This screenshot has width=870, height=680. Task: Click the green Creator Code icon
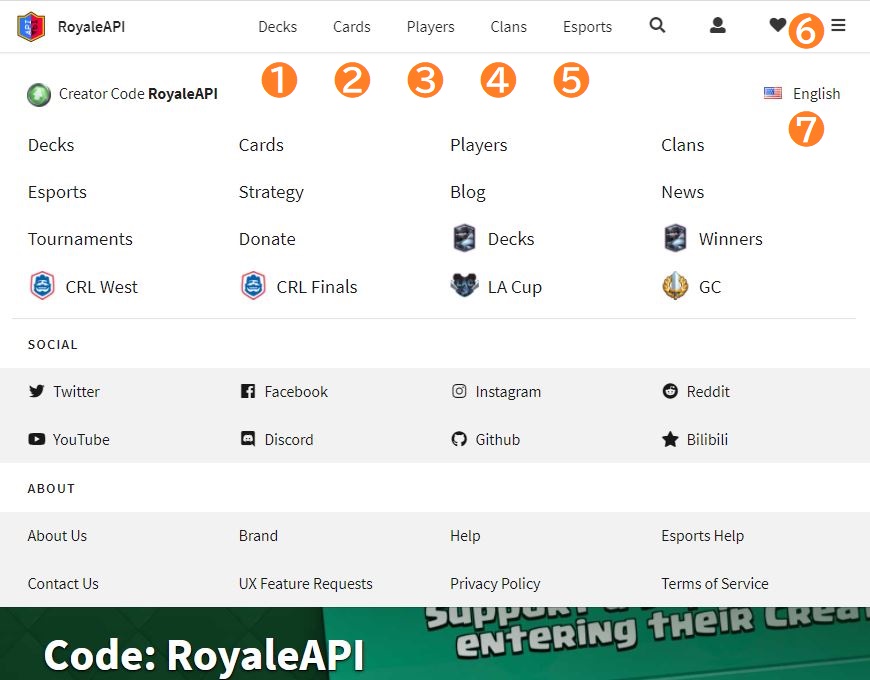click(x=39, y=95)
